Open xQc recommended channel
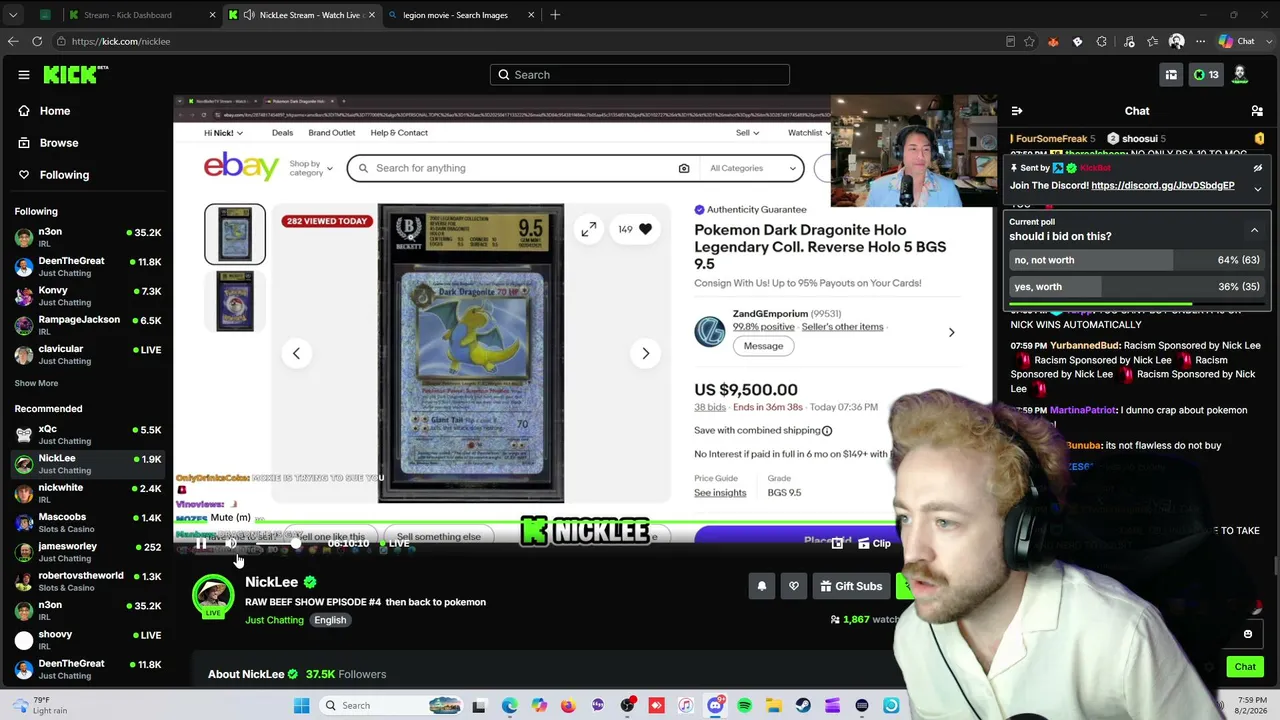The height and width of the screenshot is (720, 1280). (x=88, y=435)
